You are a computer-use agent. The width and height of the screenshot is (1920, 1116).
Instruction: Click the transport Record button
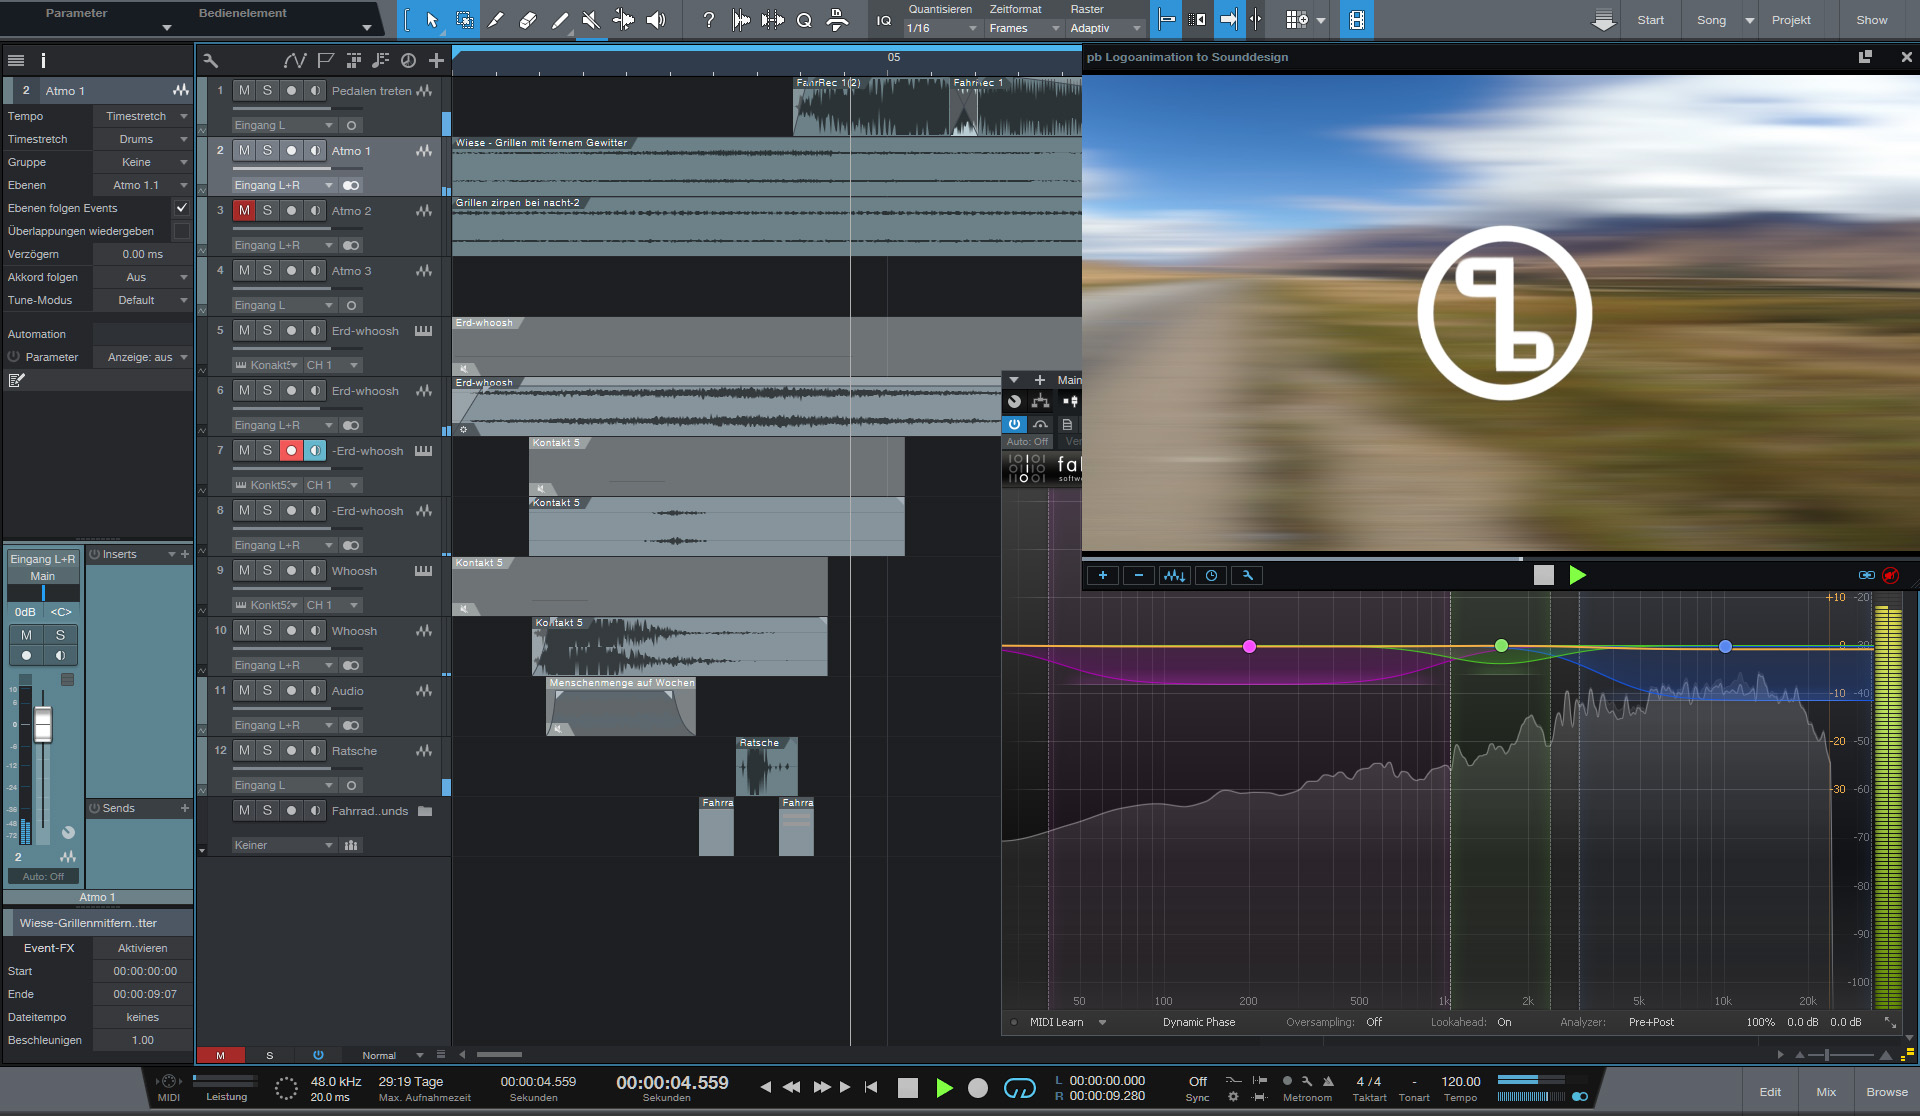point(978,1088)
